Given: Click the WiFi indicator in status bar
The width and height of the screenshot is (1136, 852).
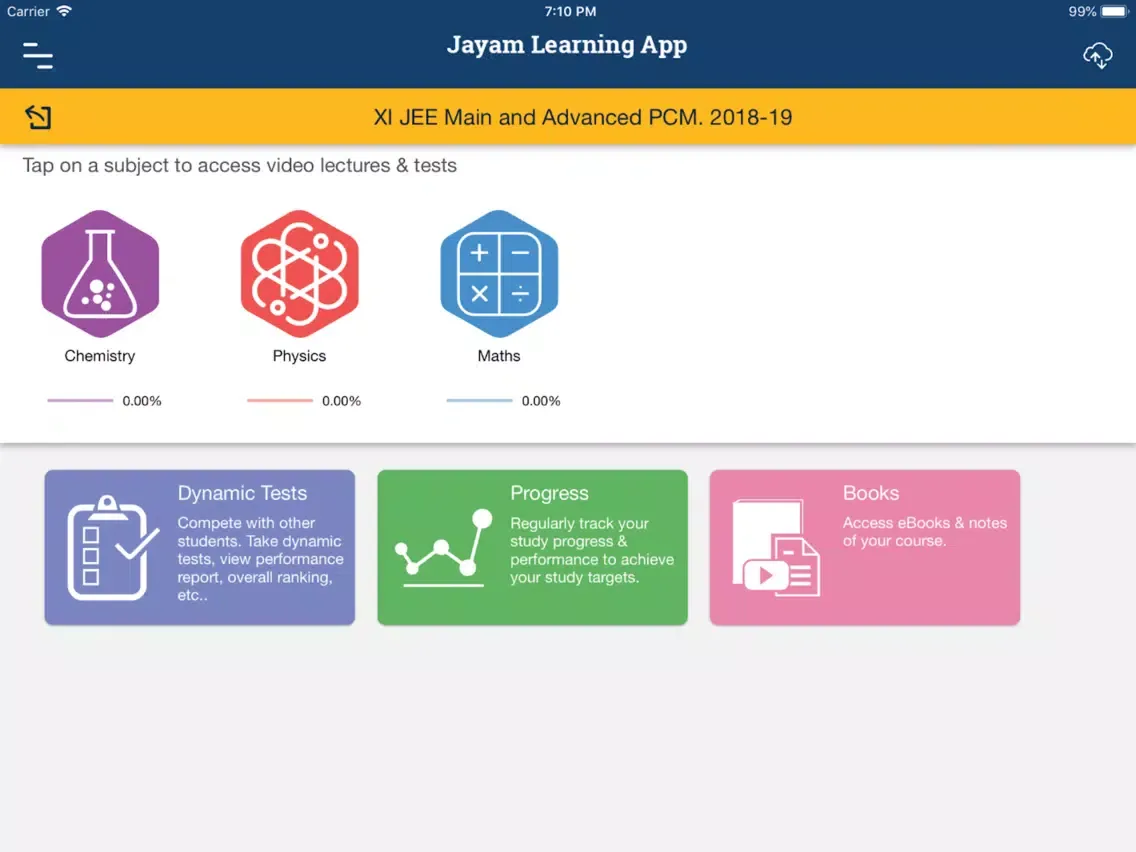Looking at the screenshot, I should [63, 11].
